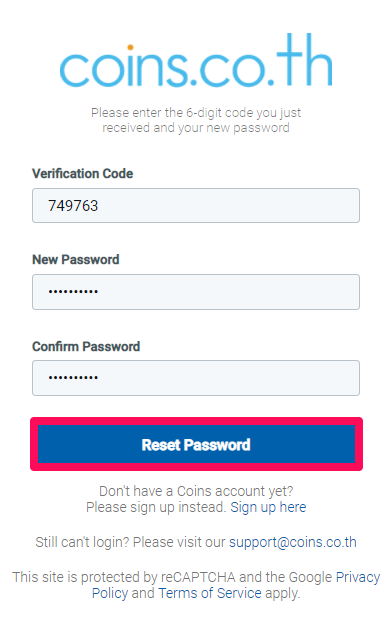Open the Google Privacy Policy link
Viewport: 391px width, 628px height.
[236, 585]
